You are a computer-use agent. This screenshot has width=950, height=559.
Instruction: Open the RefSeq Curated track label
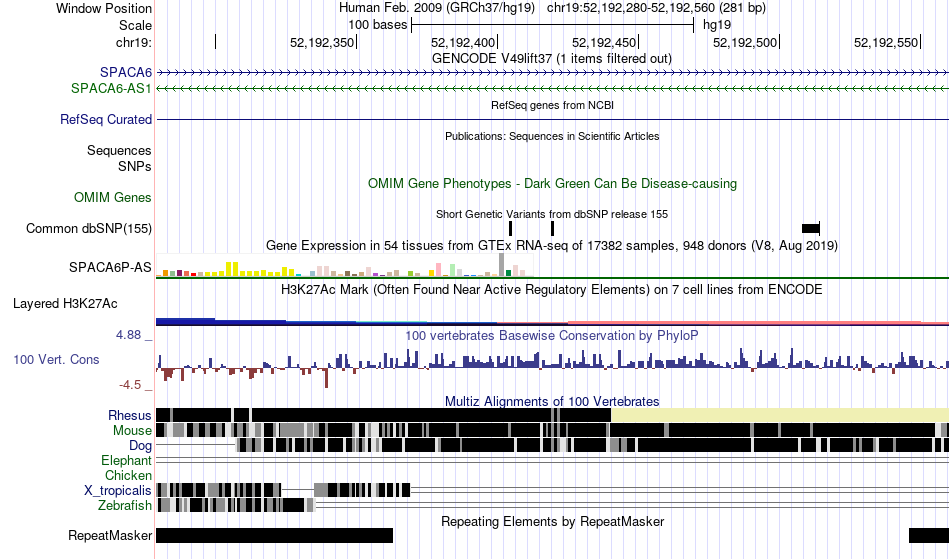(x=106, y=119)
